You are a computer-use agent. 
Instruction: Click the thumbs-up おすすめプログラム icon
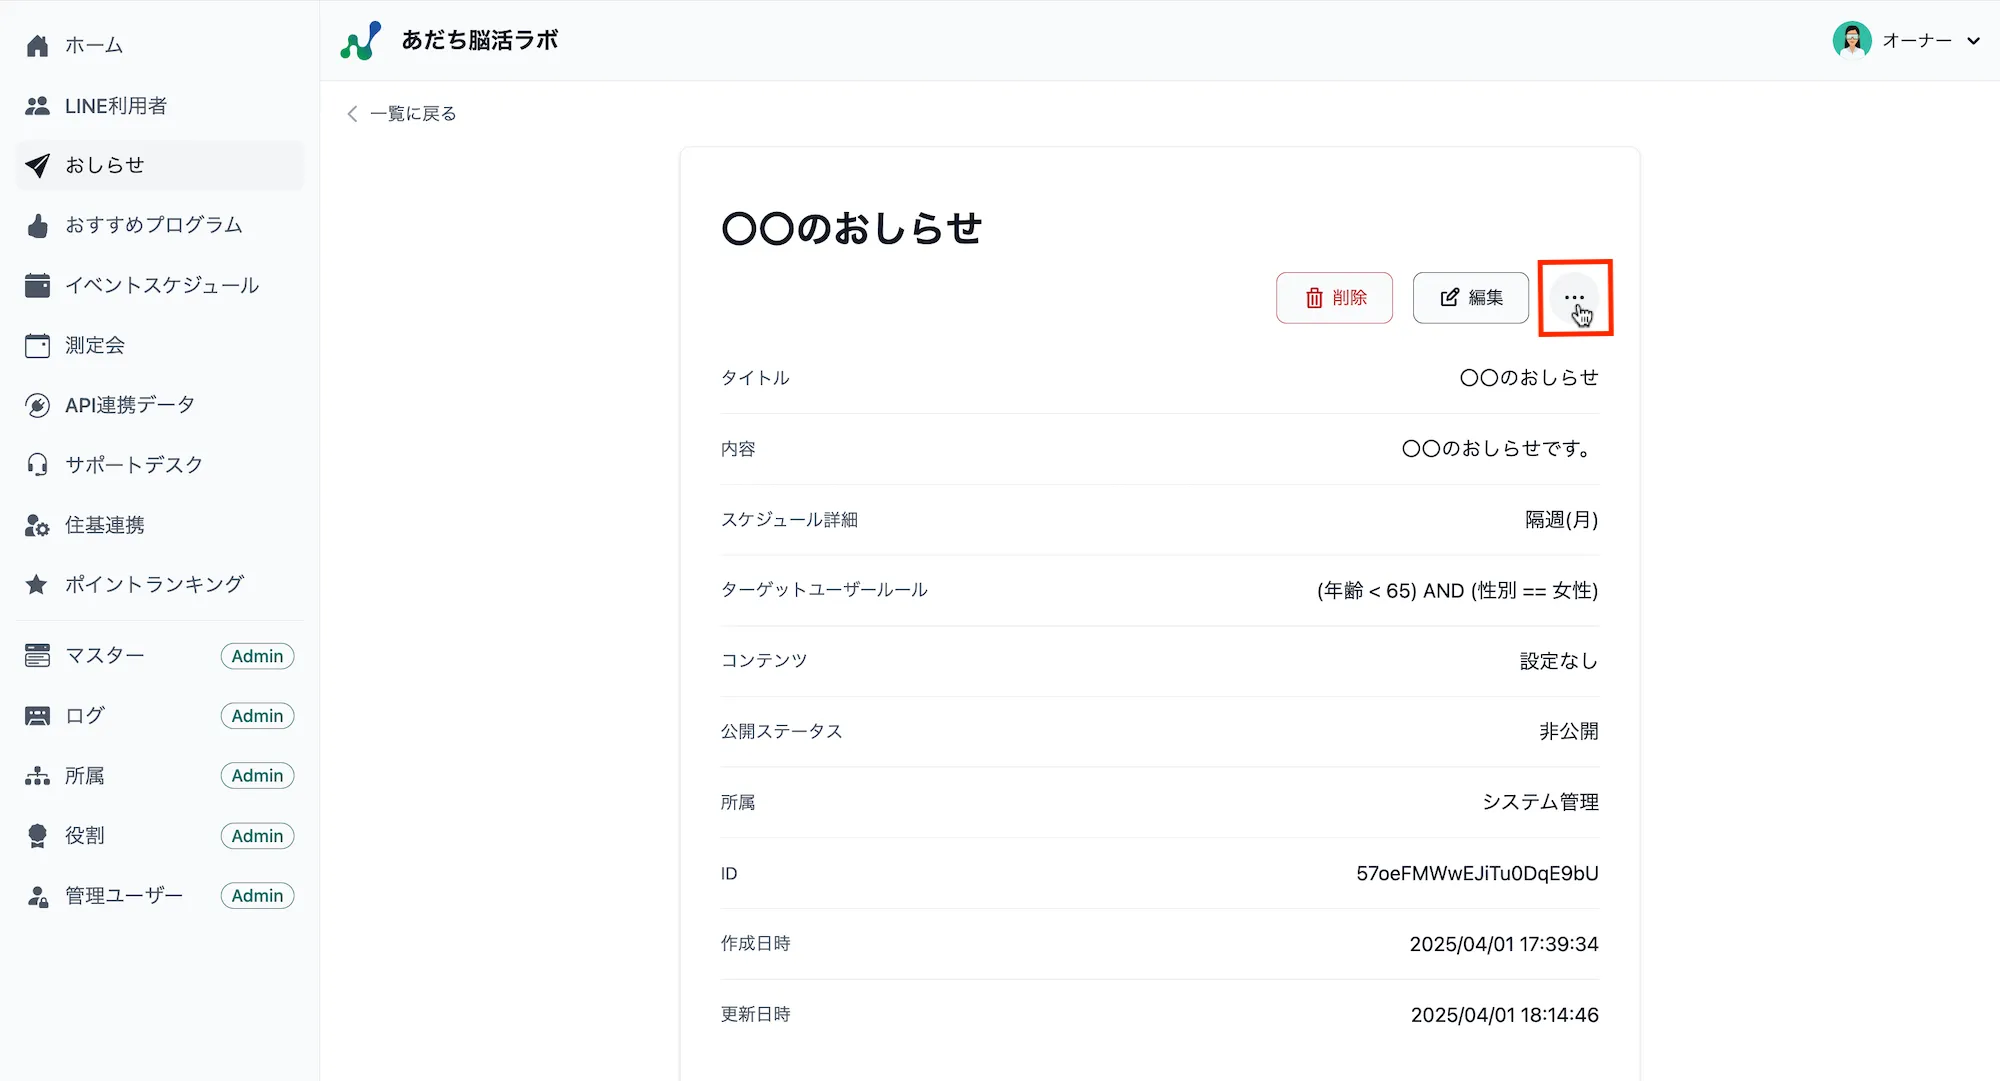coord(37,226)
